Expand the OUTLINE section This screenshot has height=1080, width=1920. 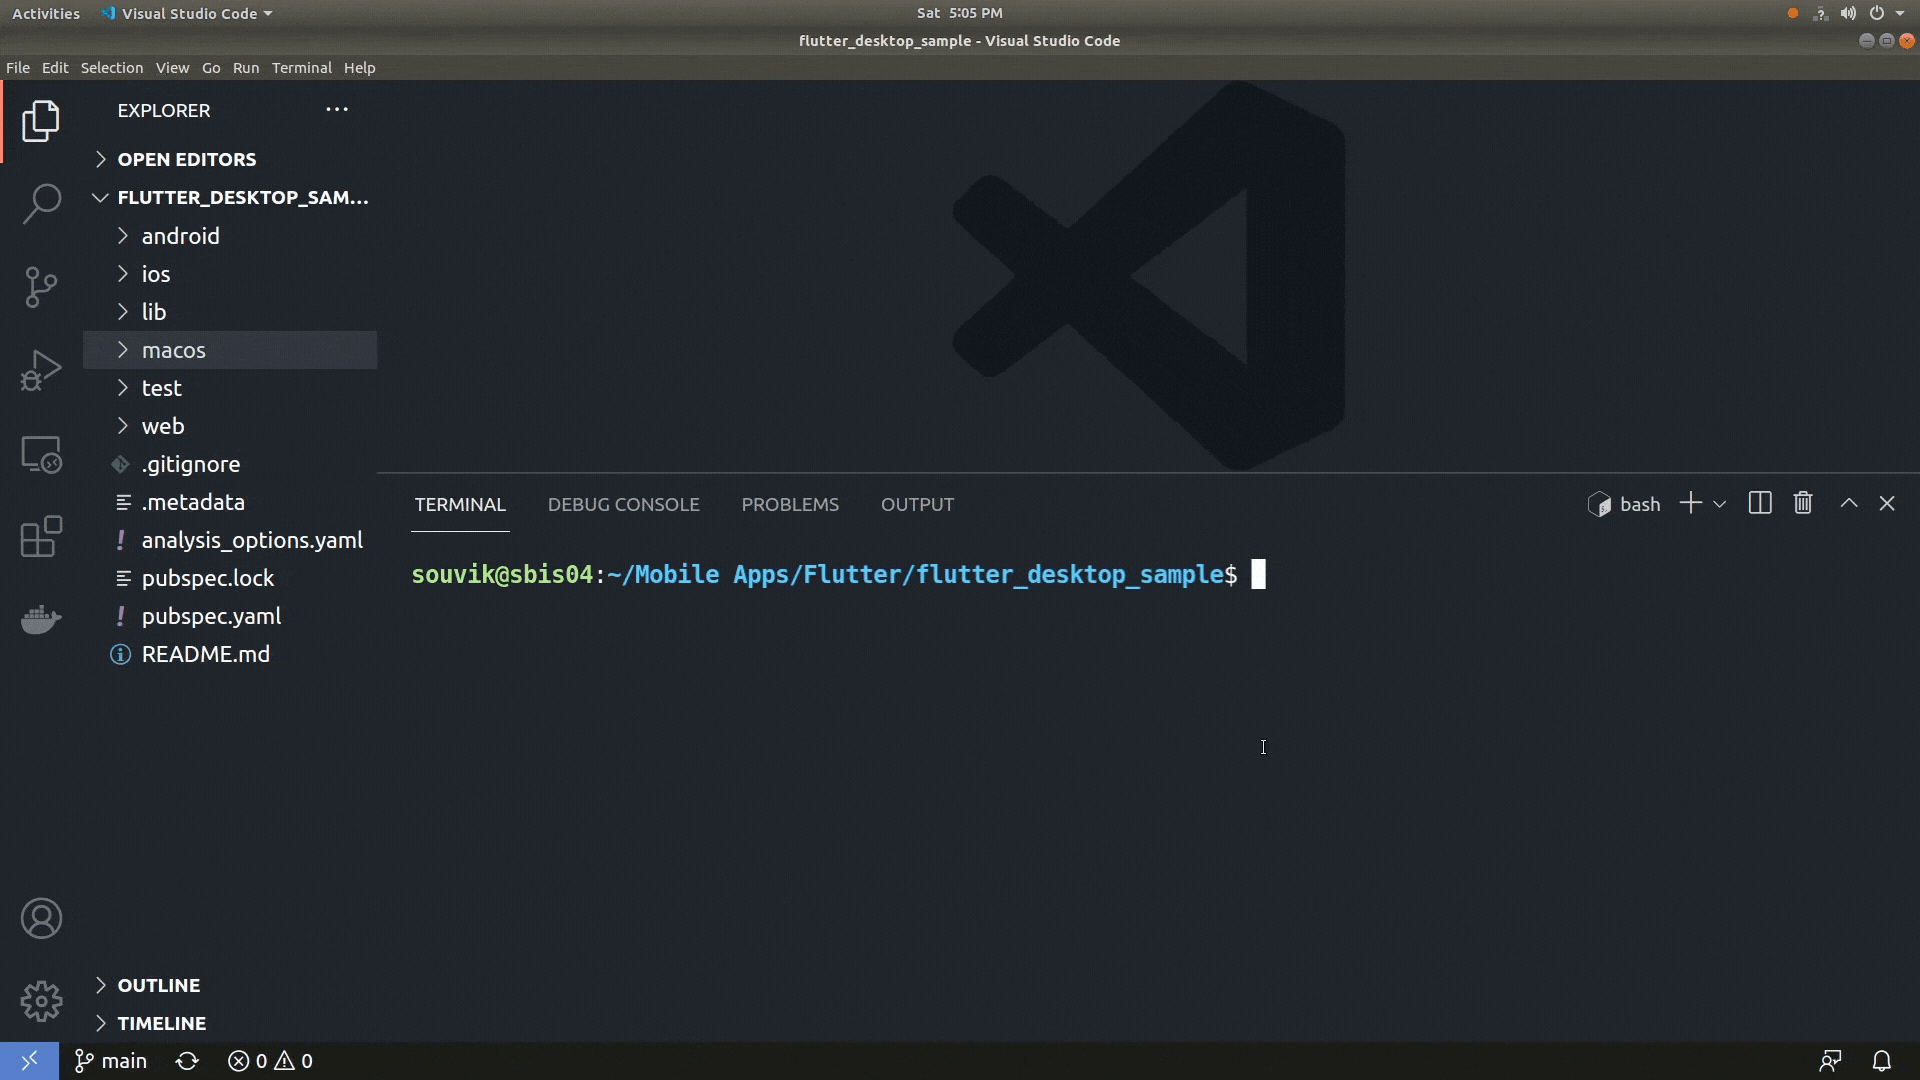point(230,985)
